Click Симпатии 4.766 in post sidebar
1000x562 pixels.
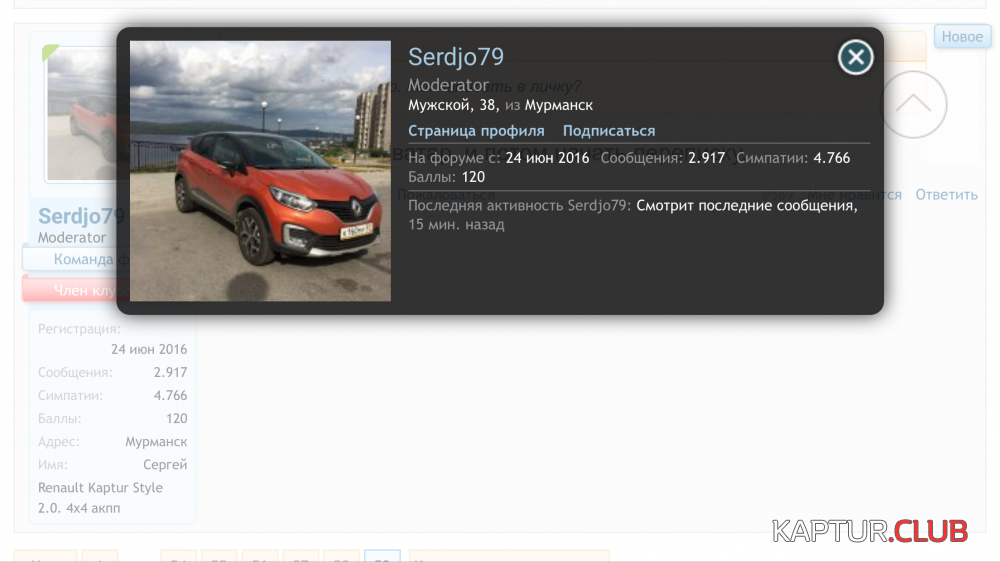tap(170, 395)
